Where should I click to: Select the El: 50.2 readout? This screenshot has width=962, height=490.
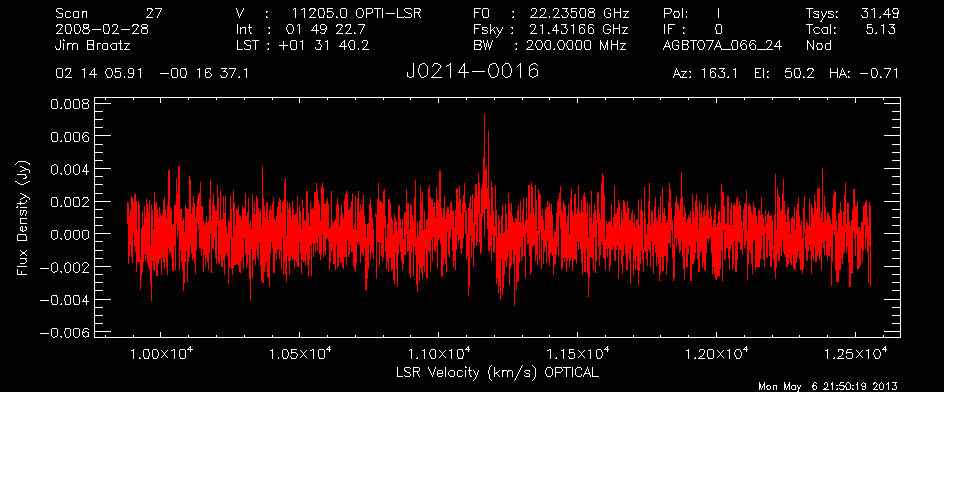click(x=784, y=74)
